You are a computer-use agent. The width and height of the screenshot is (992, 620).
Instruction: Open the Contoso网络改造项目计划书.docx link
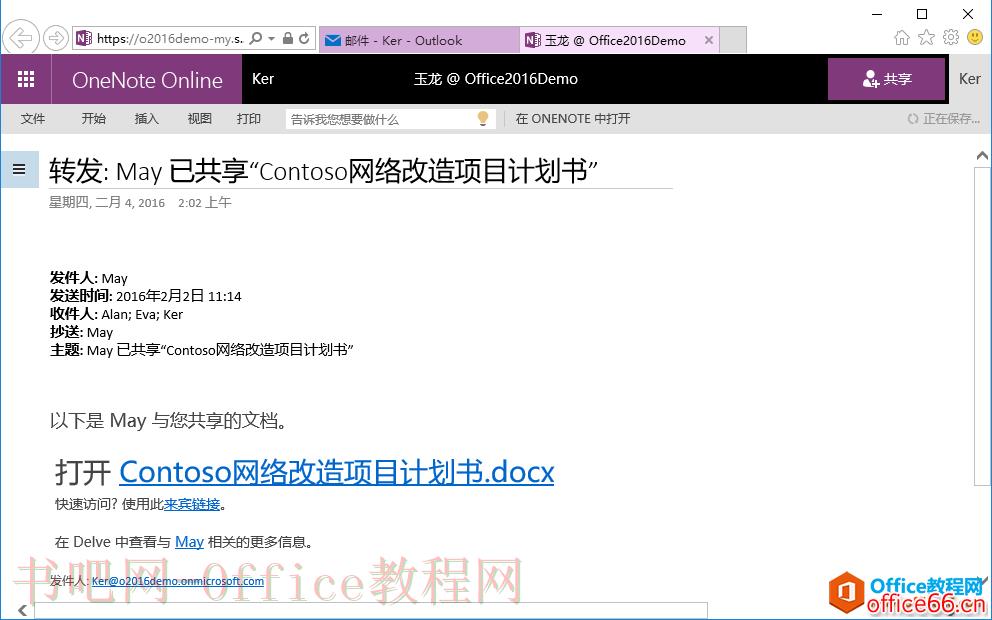(337, 472)
